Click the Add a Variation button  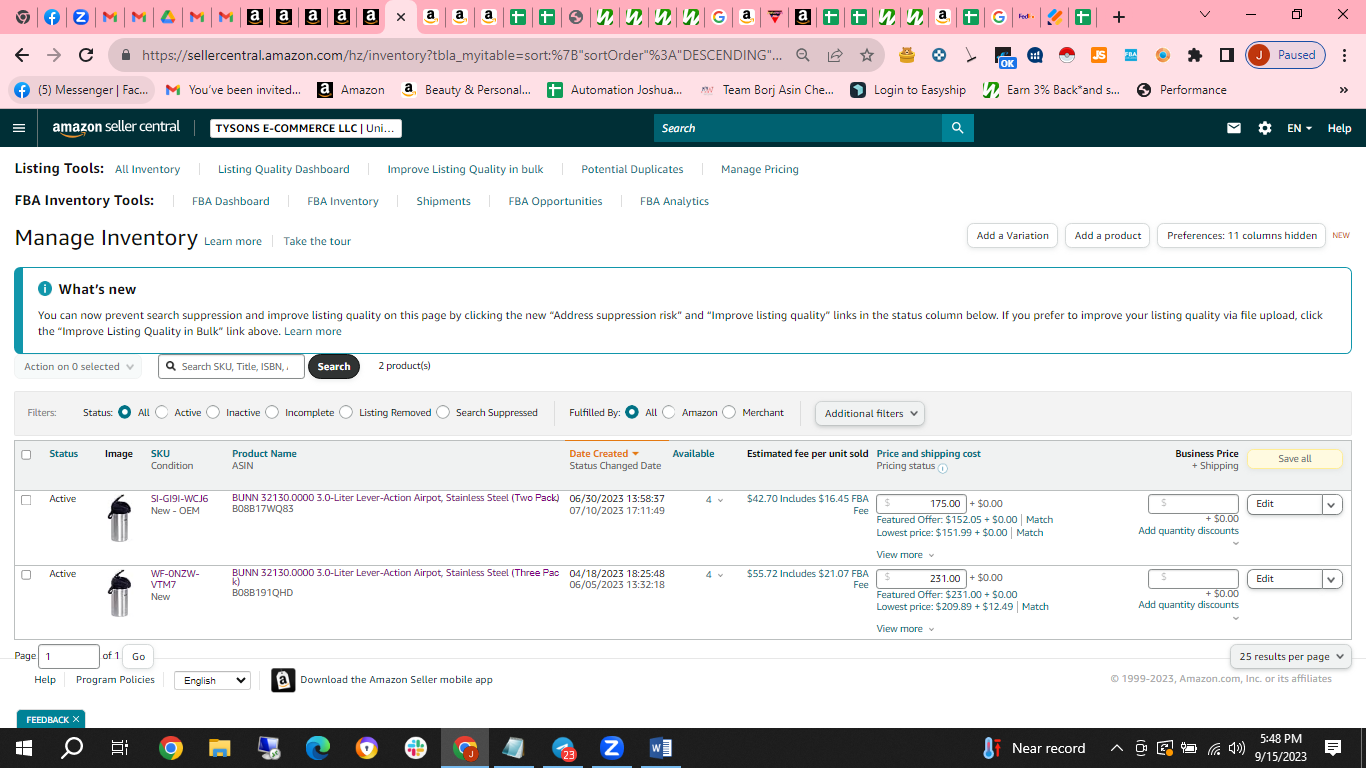pyautogui.click(x=1013, y=236)
